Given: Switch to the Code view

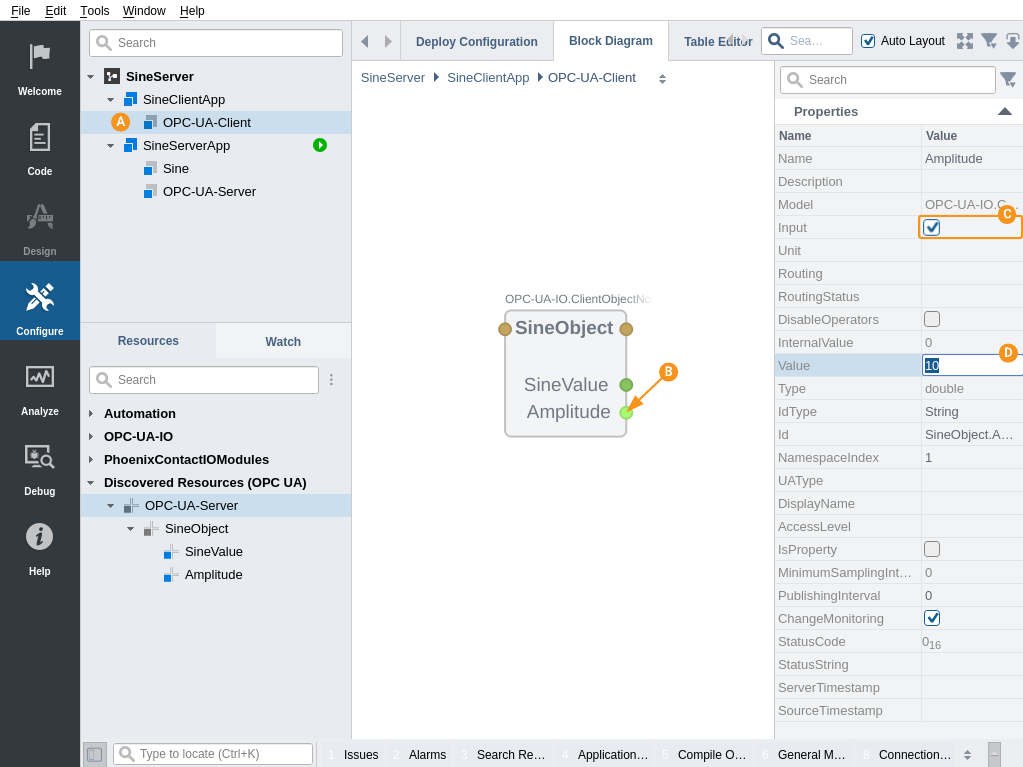Looking at the screenshot, I should point(39,146).
